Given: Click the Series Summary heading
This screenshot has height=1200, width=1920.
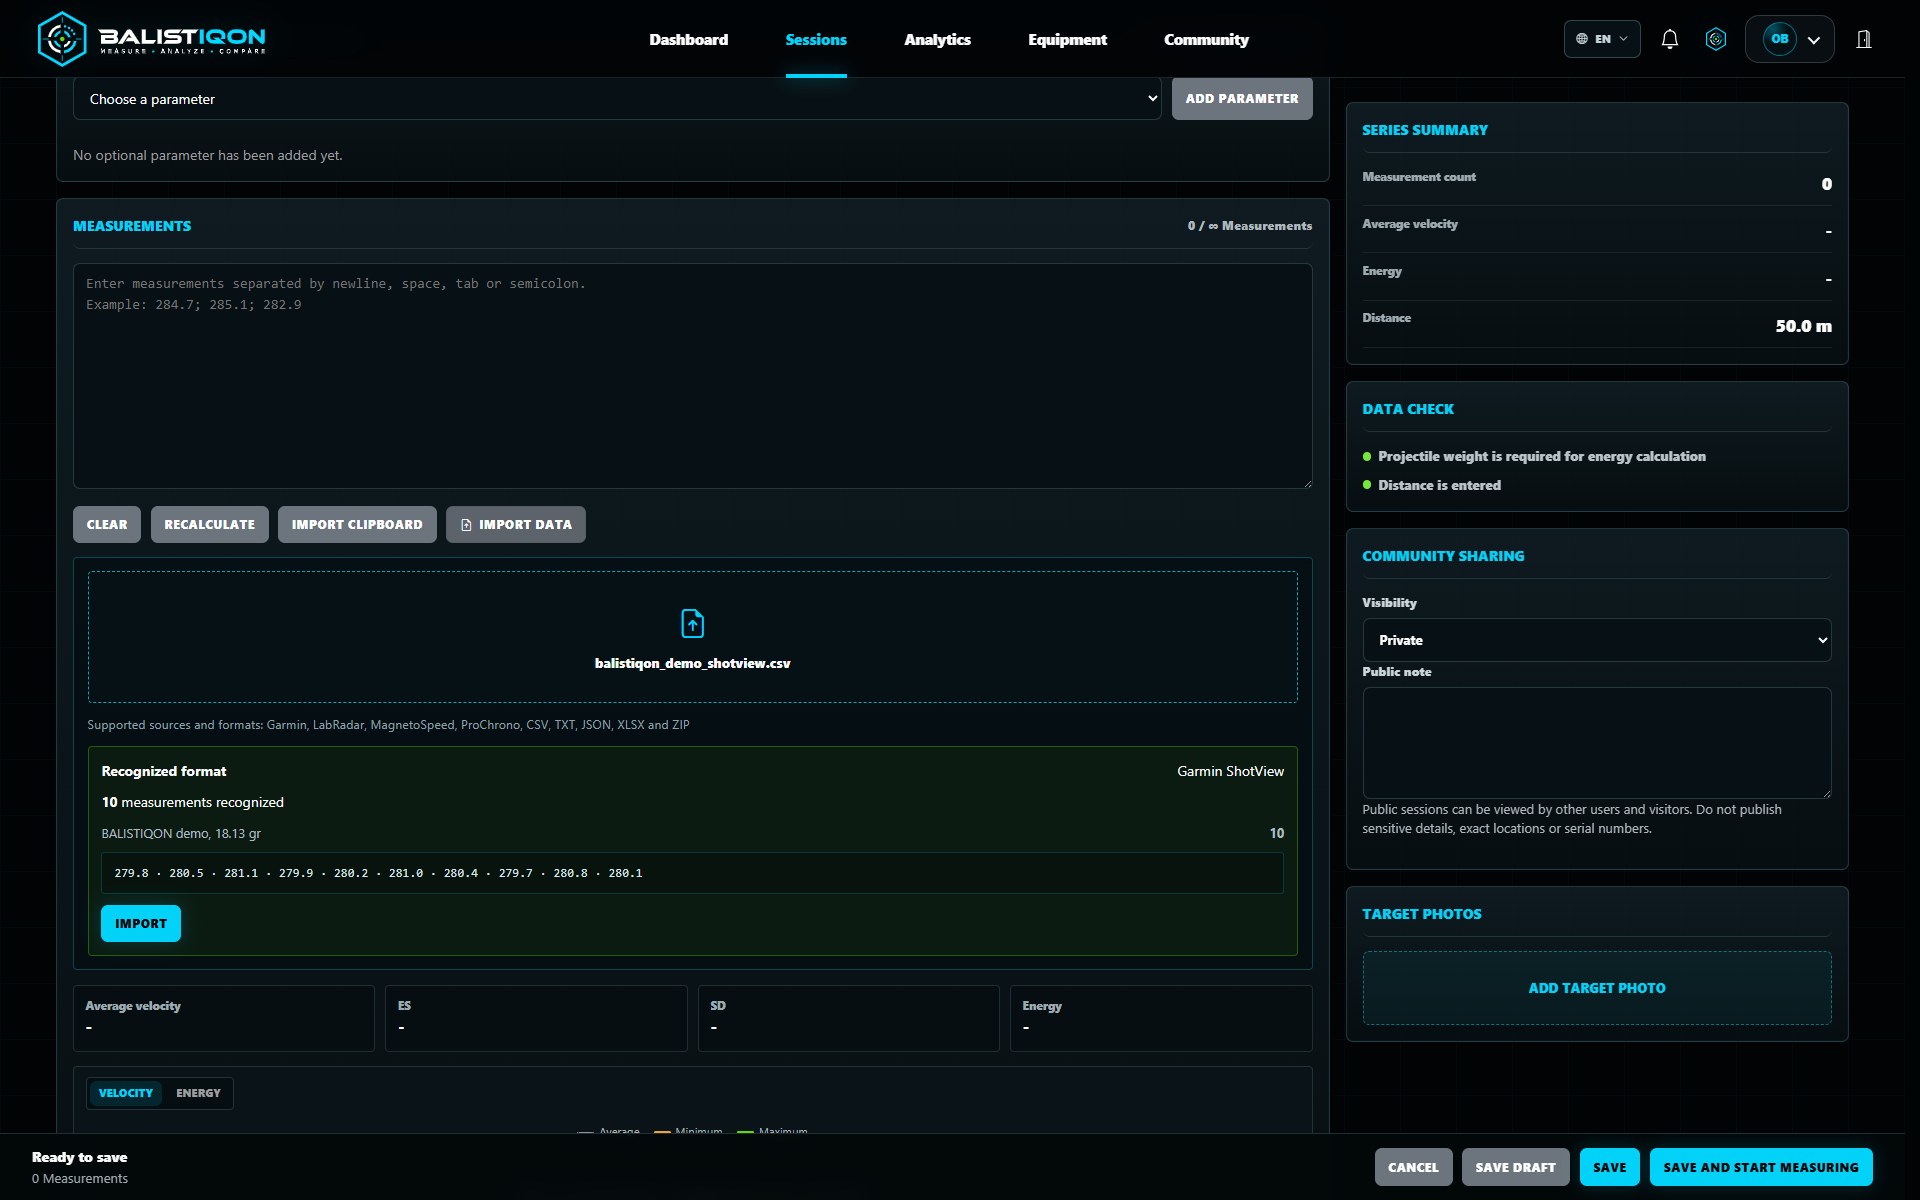Looking at the screenshot, I should [1424, 130].
